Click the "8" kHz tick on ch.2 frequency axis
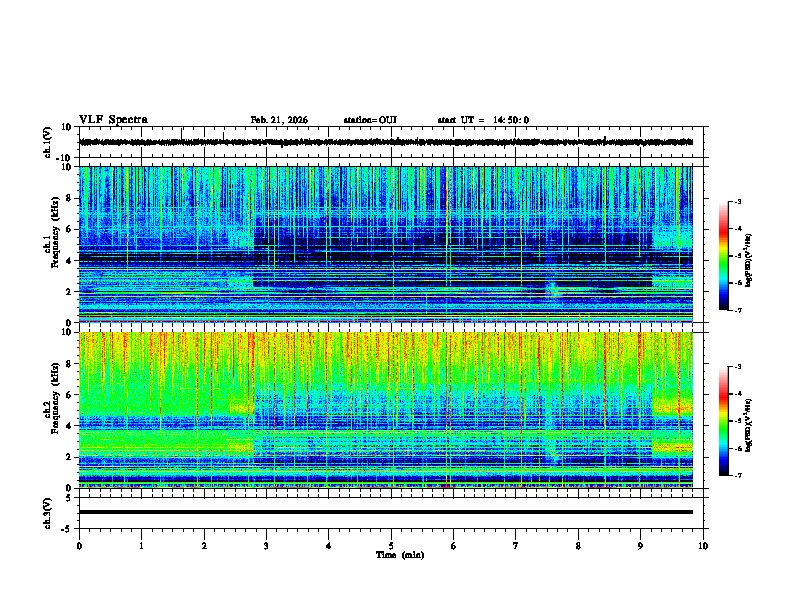 coord(70,364)
